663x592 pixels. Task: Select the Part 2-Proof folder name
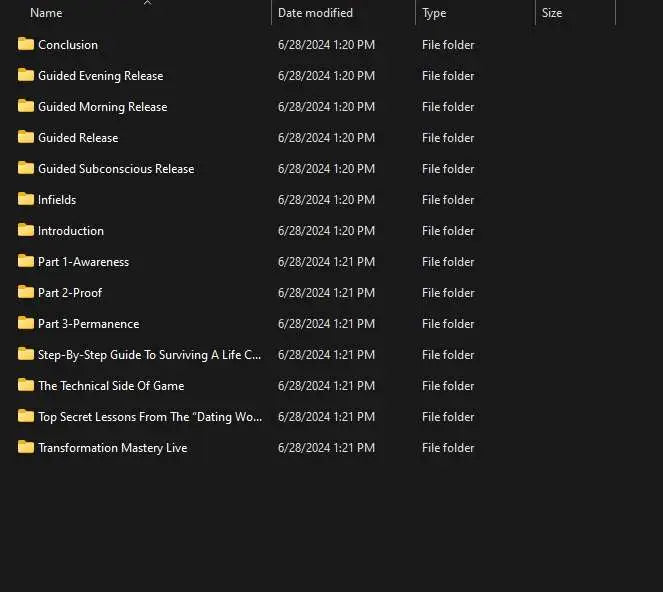(x=70, y=293)
